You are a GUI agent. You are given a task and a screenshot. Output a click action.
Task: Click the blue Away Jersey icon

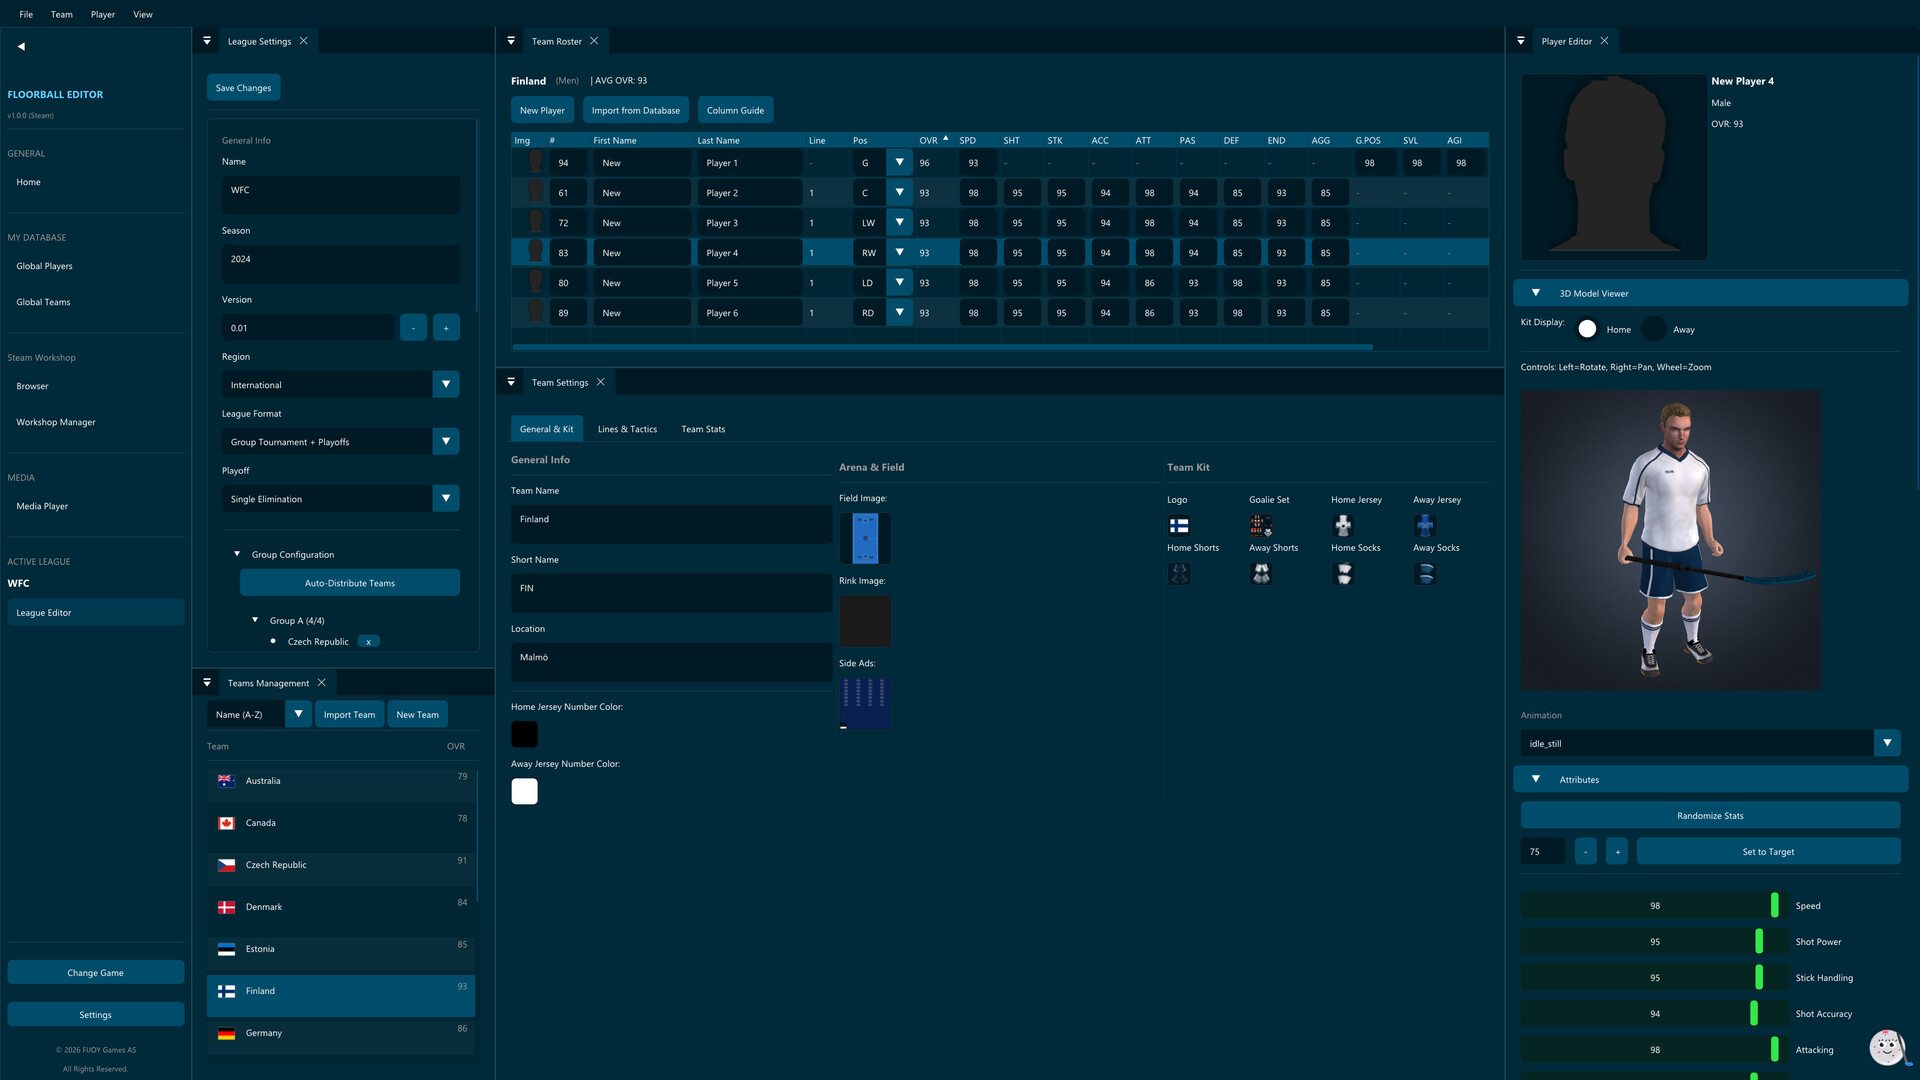coord(1424,525)
